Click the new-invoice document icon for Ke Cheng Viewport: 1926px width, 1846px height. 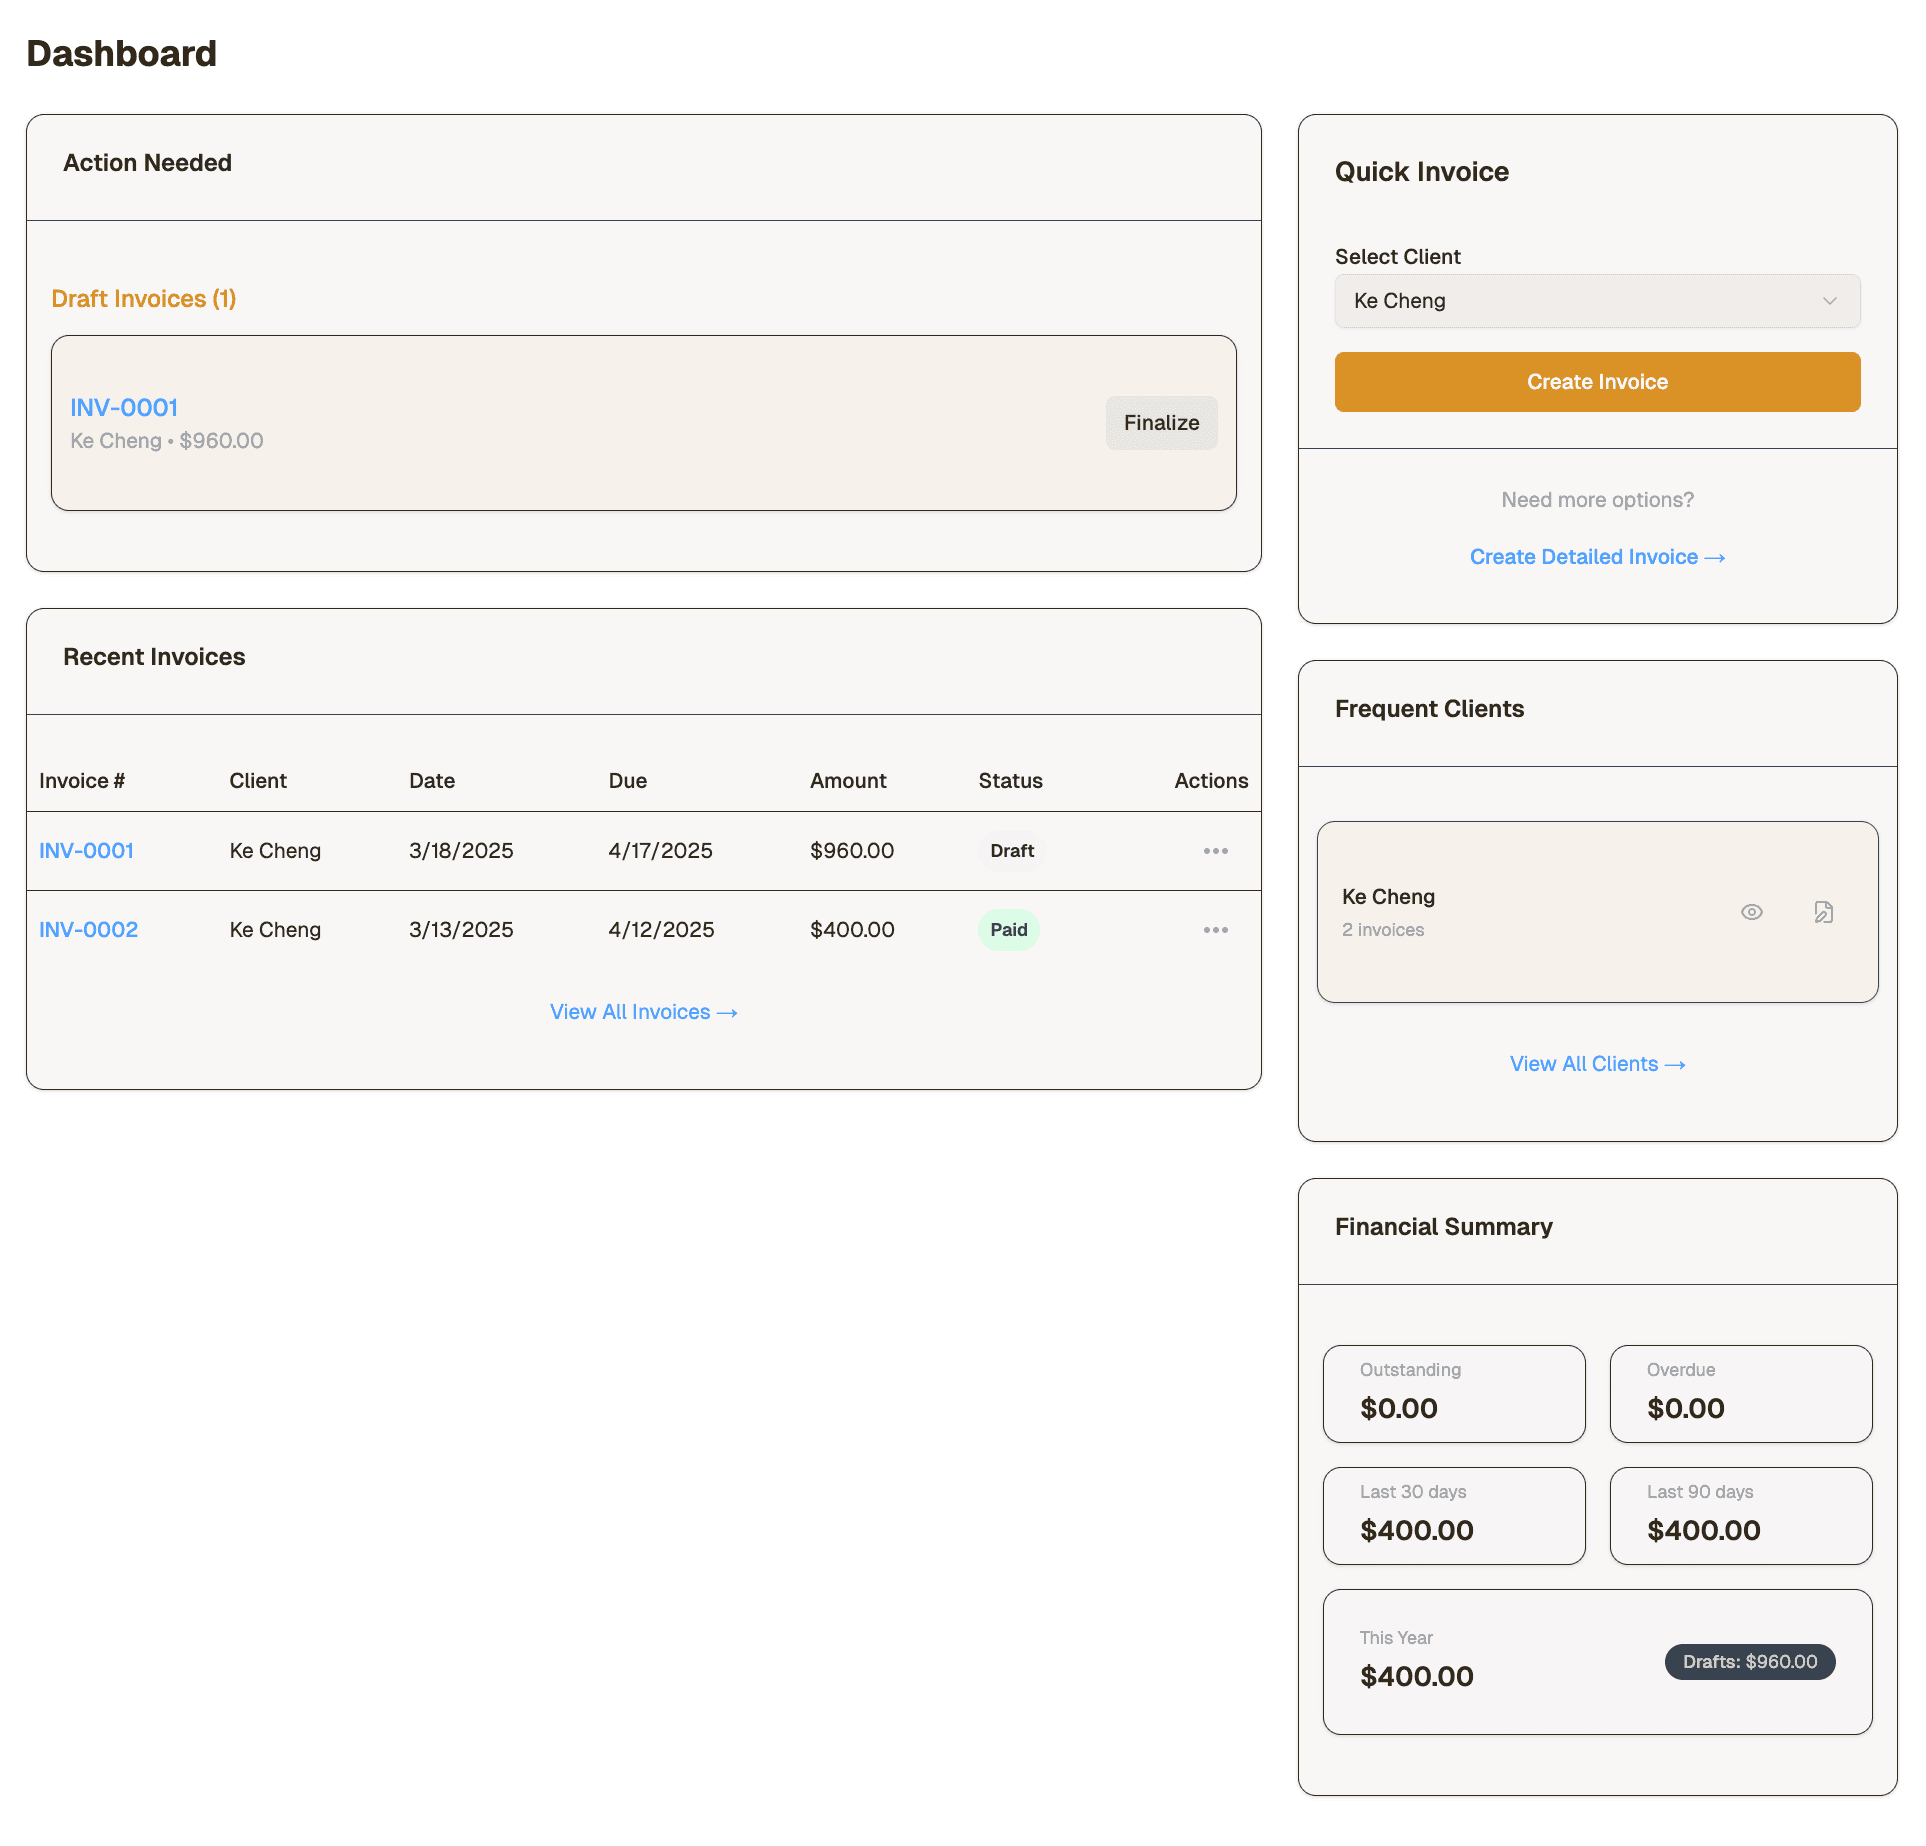pos(1823,911)
